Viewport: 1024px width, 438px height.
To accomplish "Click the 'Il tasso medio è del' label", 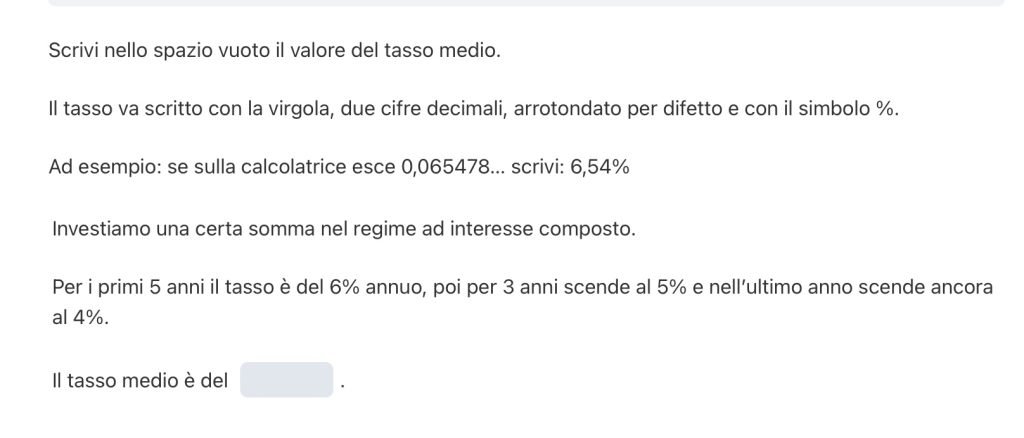I will 140,381.
